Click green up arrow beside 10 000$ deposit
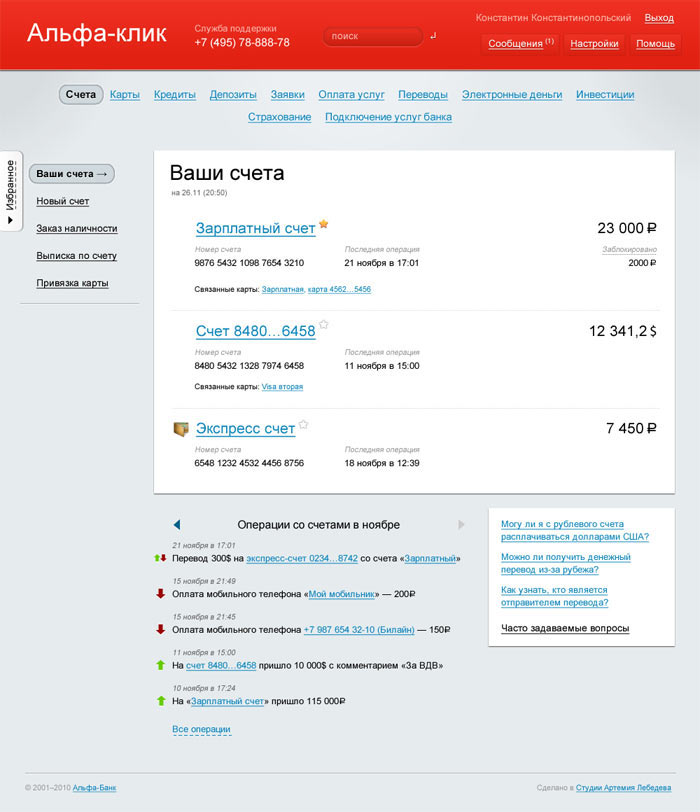Screen dimensions: 700x812 click(160, 665)
